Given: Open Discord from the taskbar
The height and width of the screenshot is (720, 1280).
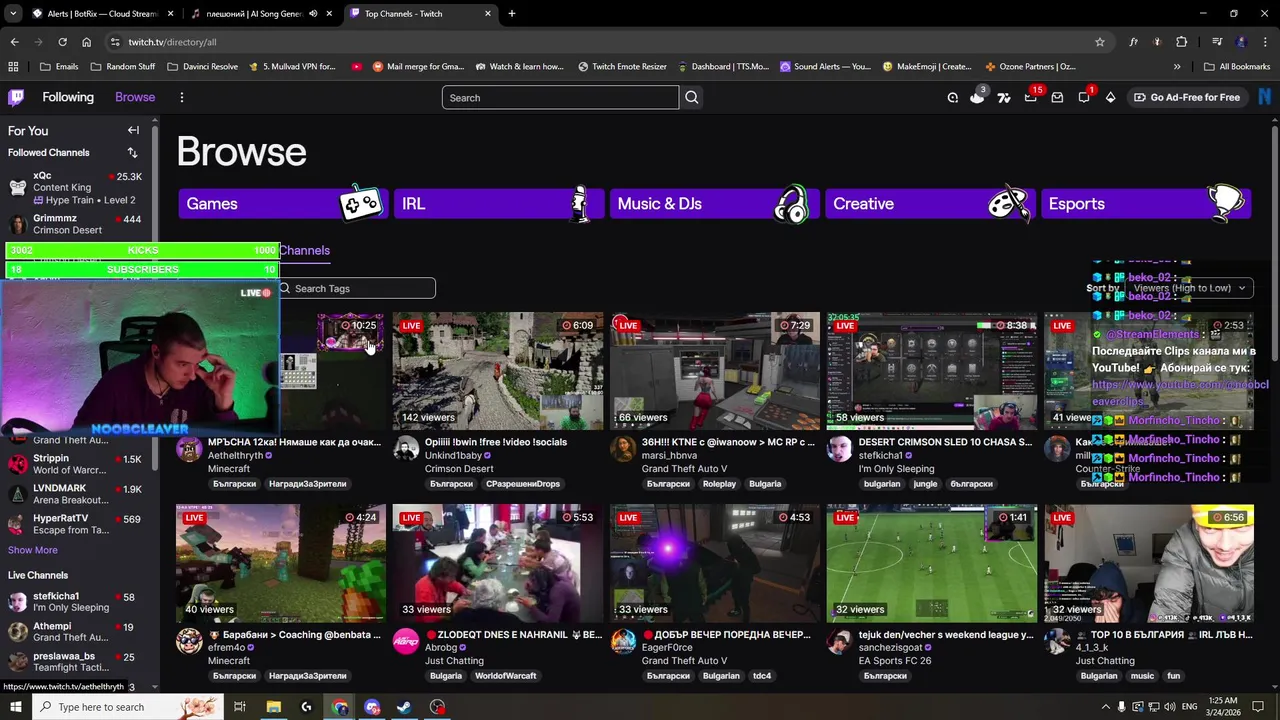Looking at the screenshot, I should 372,707.
